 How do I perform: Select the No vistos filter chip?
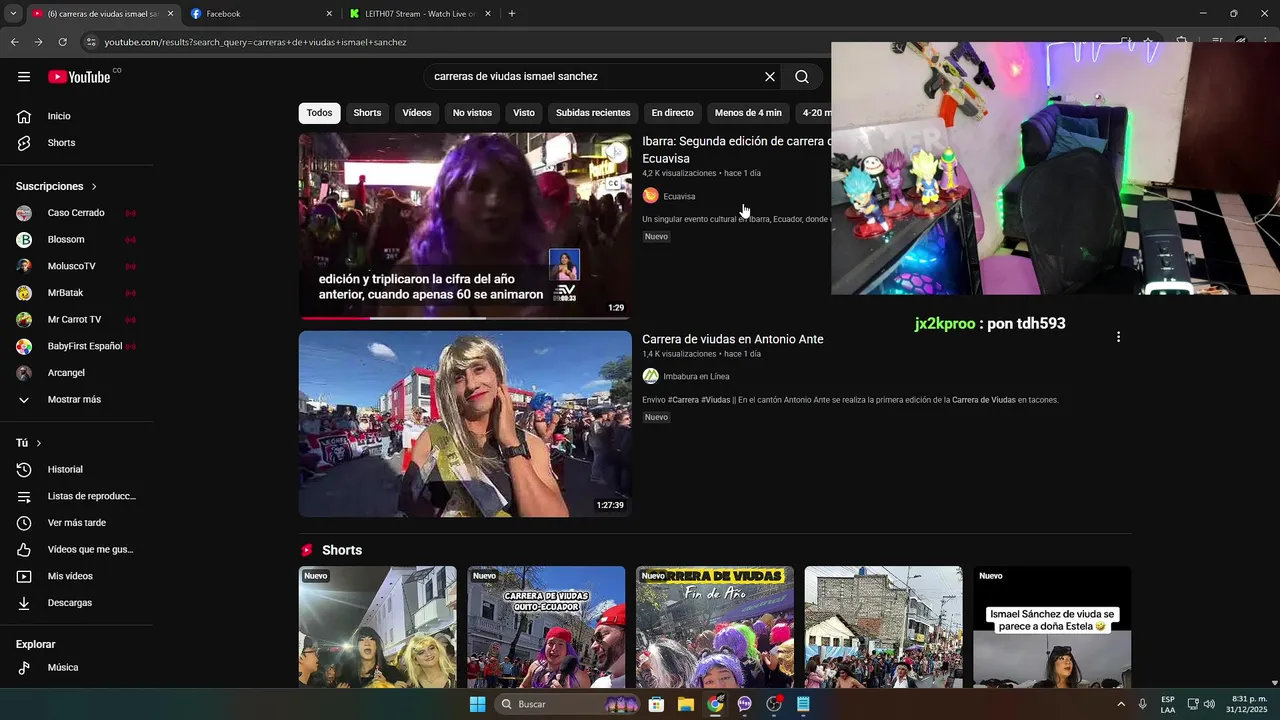[x=472, y=113]
